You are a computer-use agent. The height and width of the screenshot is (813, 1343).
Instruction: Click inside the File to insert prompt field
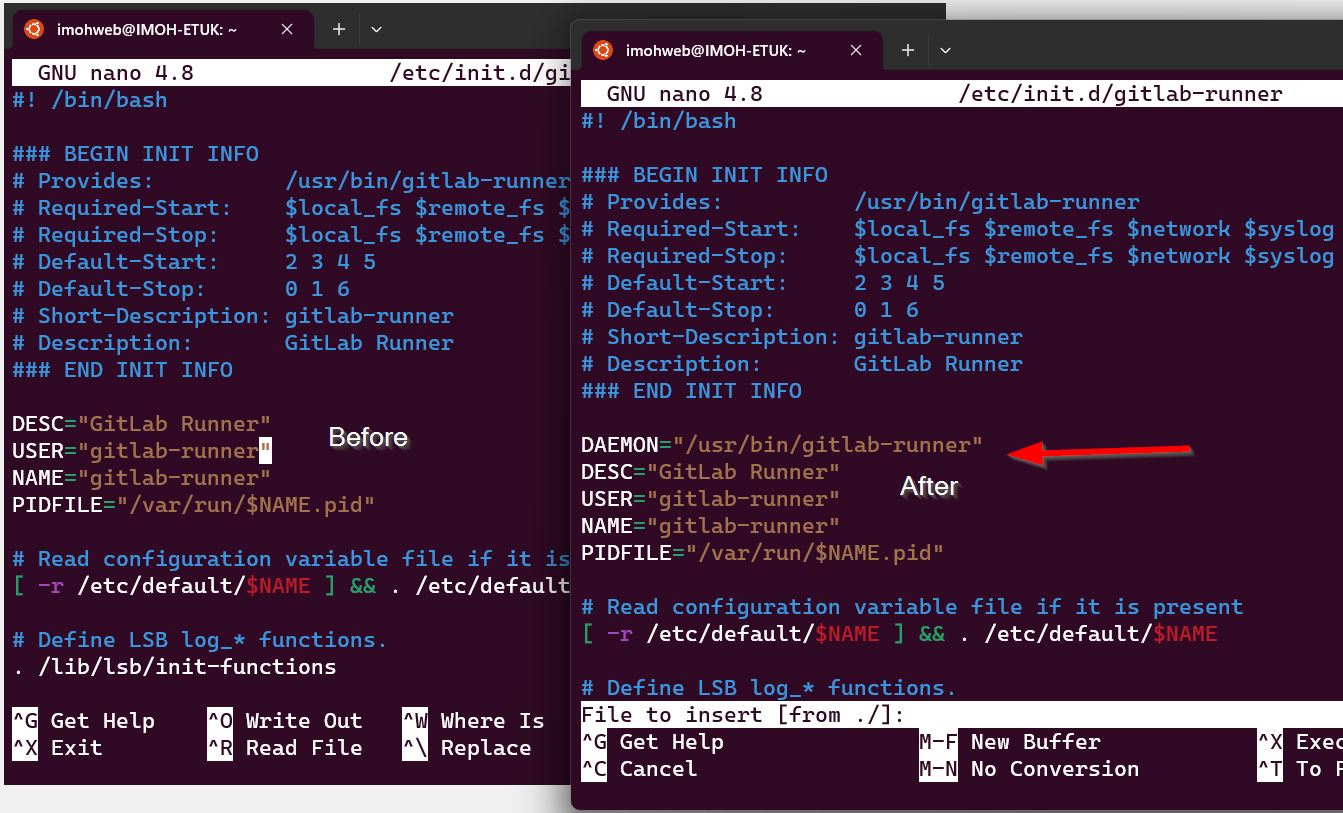coord(850,714)
